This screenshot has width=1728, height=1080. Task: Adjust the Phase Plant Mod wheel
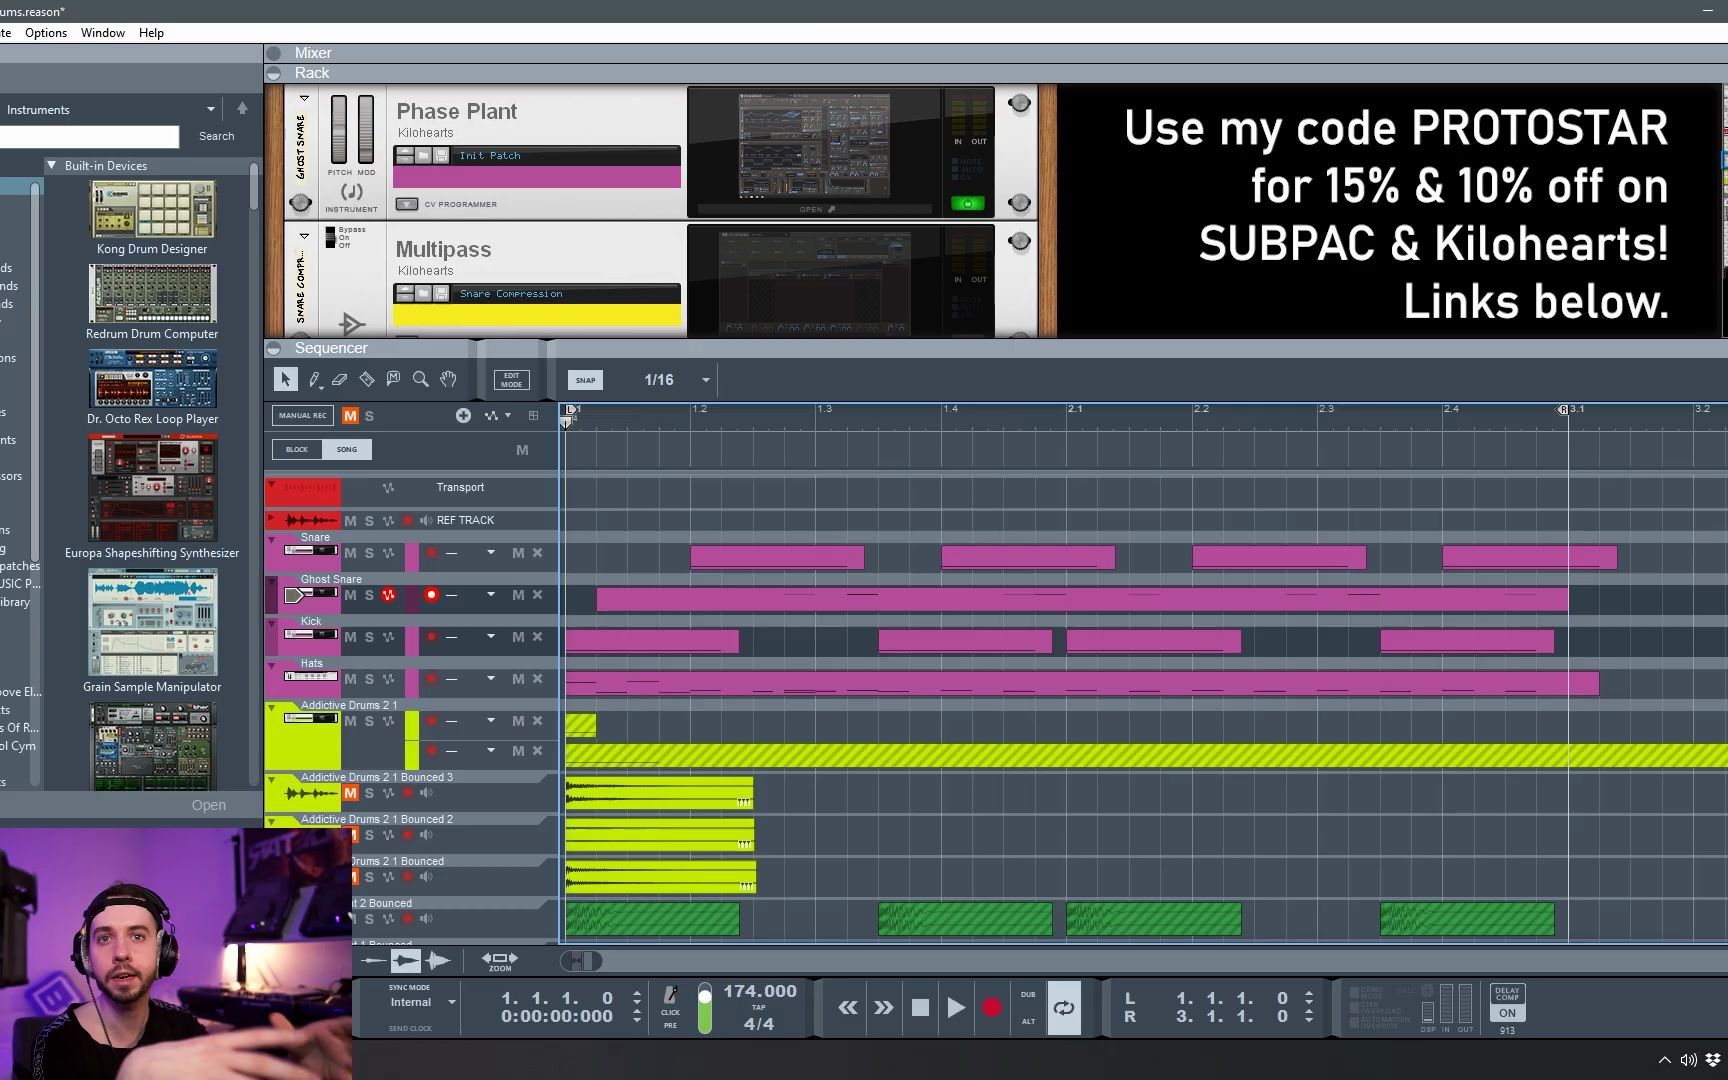(366, 129)
